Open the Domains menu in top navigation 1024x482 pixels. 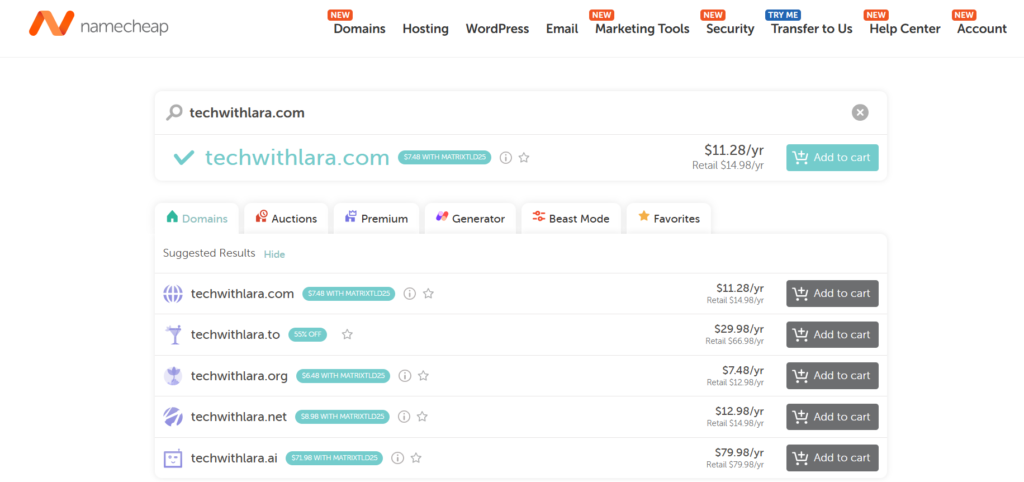coord(359,29)
